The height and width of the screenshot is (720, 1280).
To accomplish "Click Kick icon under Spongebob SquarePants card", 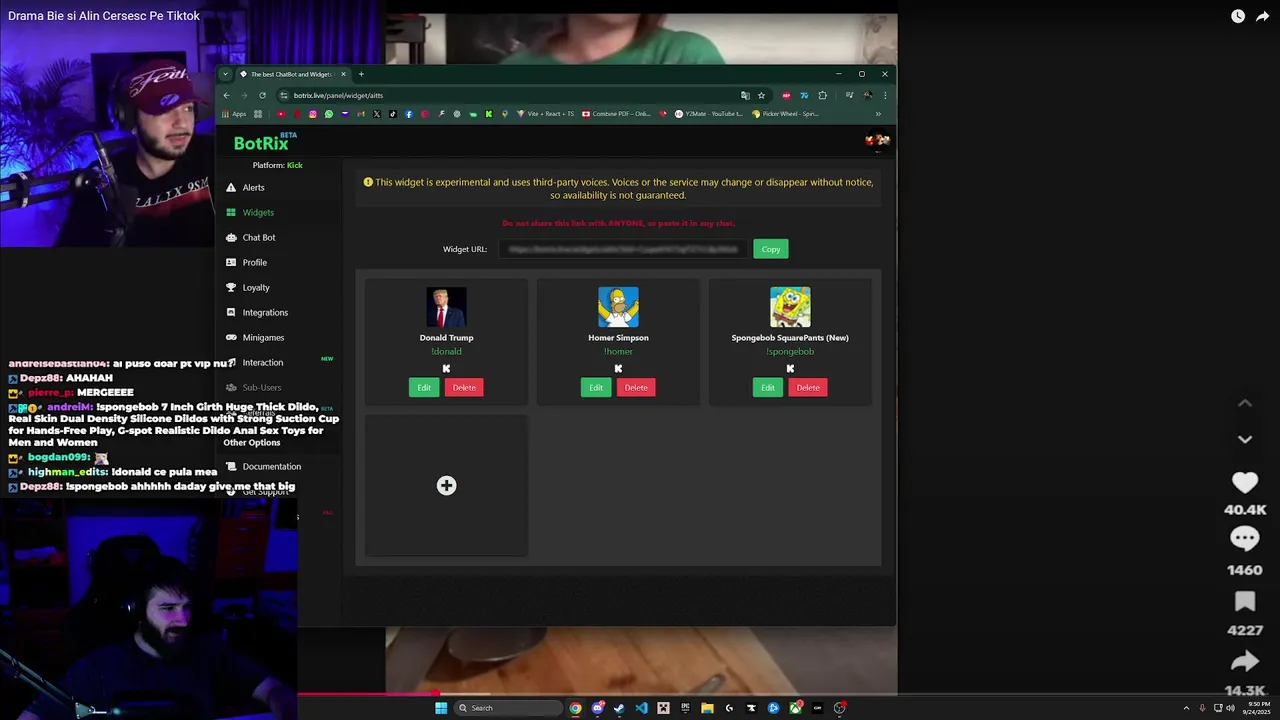I will pyautogui.click(x=790, y=368).
